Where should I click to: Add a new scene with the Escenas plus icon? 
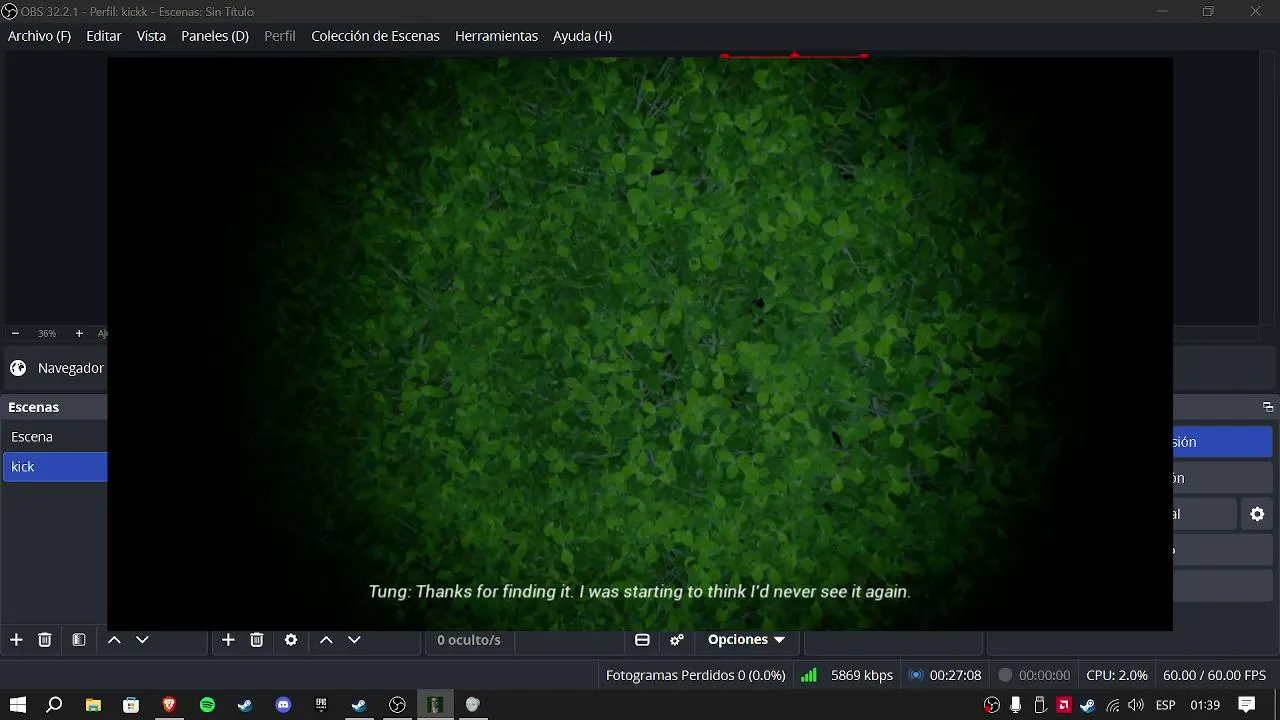click(x=16, y=640)
